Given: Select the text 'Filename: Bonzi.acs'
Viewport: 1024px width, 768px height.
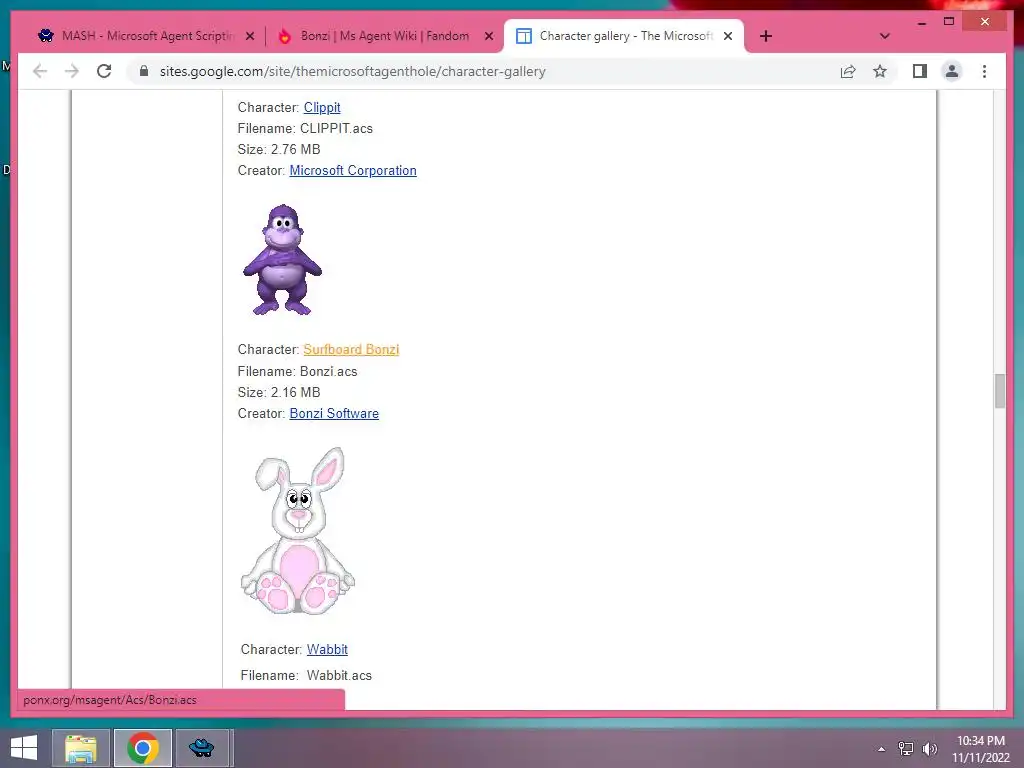Looking at the screenshot, I should tap(297, 371).
